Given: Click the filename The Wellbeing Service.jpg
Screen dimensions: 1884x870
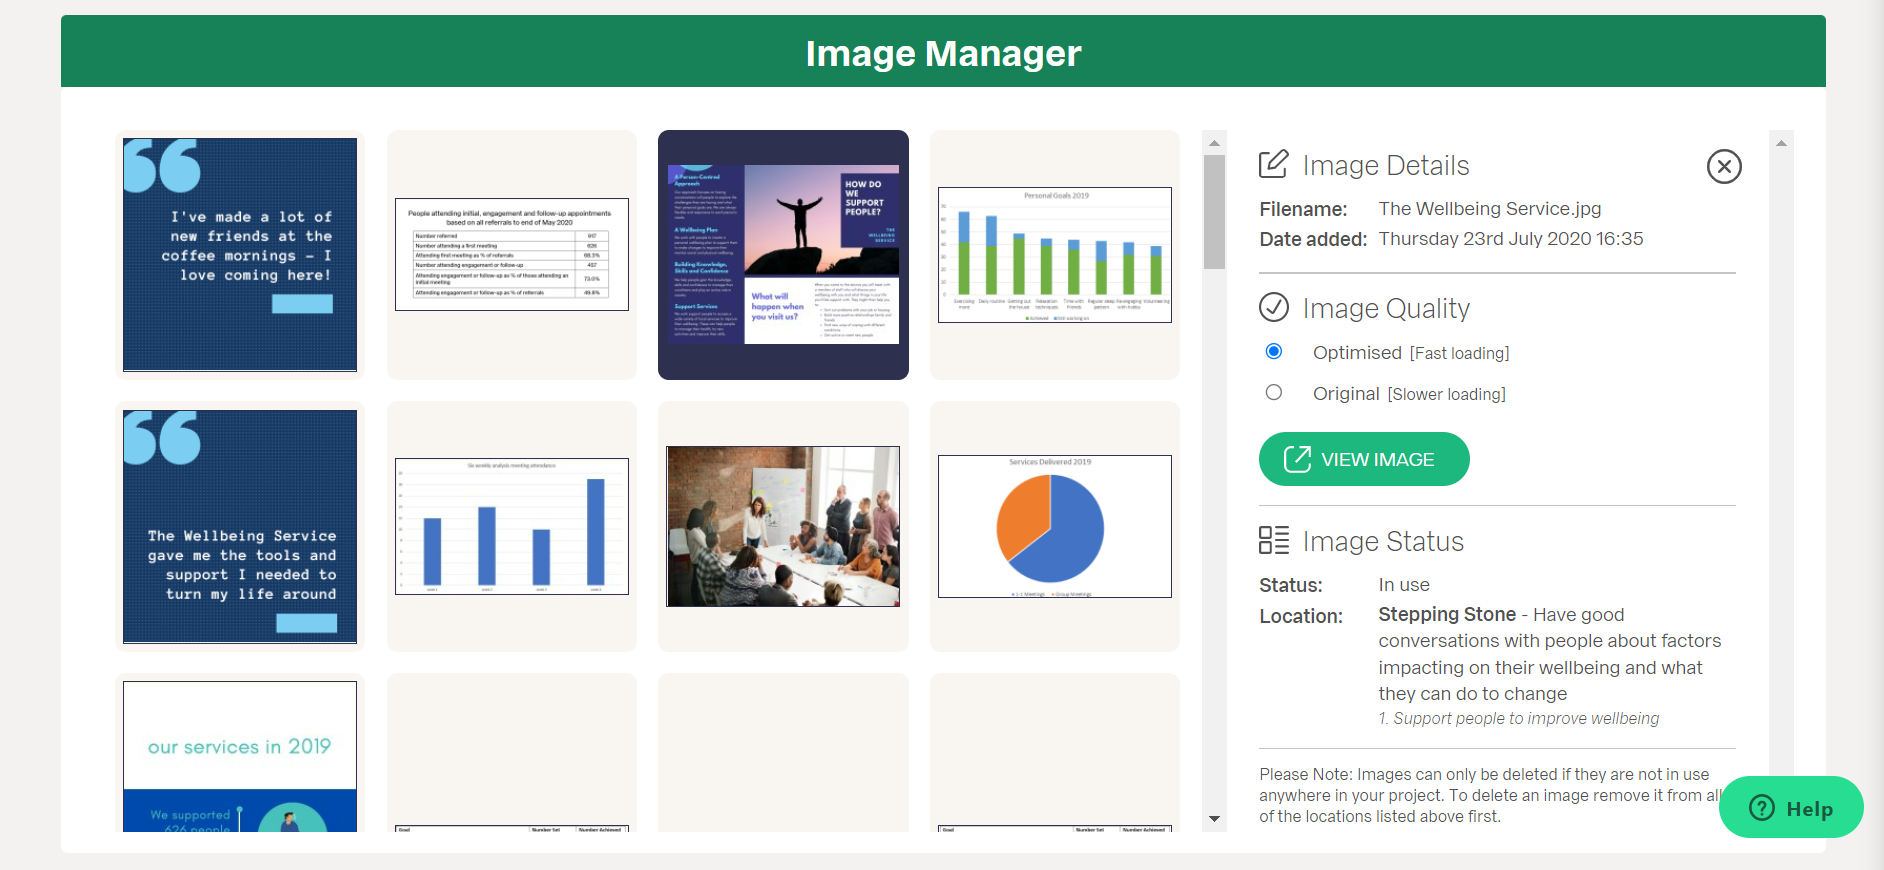Looking at the screenshot, I should coord(1490,209).
